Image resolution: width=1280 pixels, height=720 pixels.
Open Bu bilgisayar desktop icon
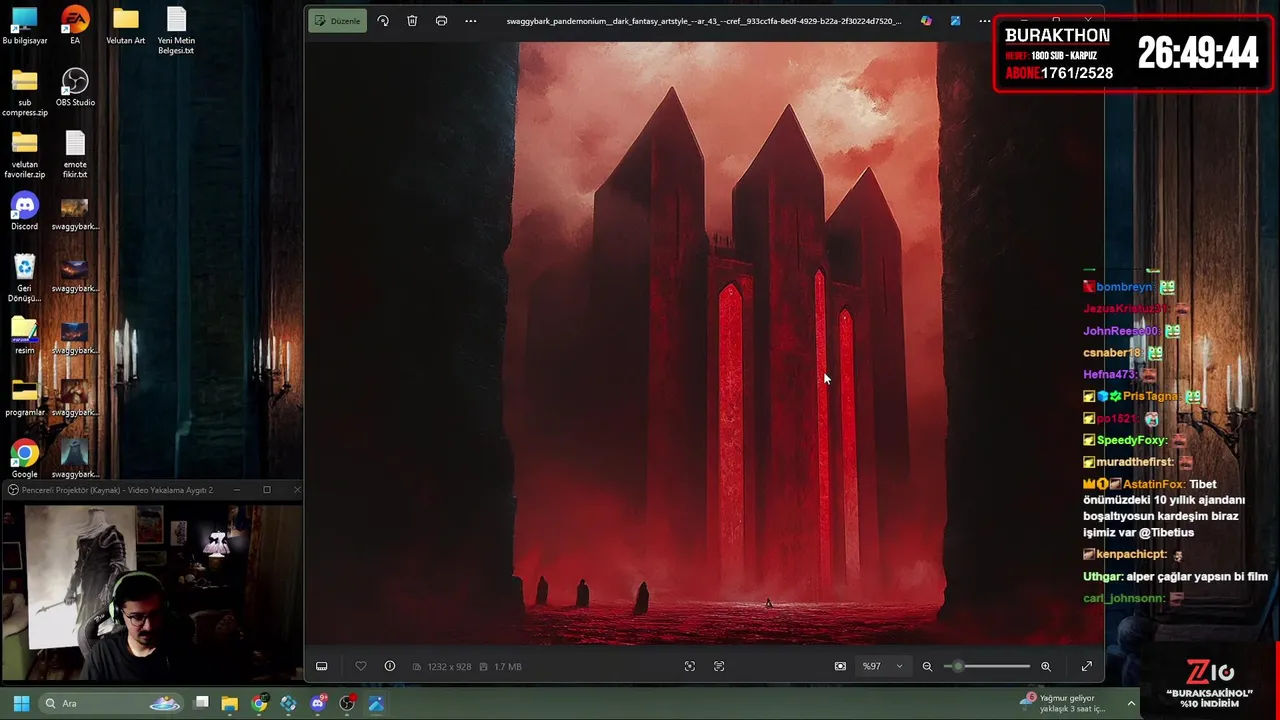click(x=25, y=27)
